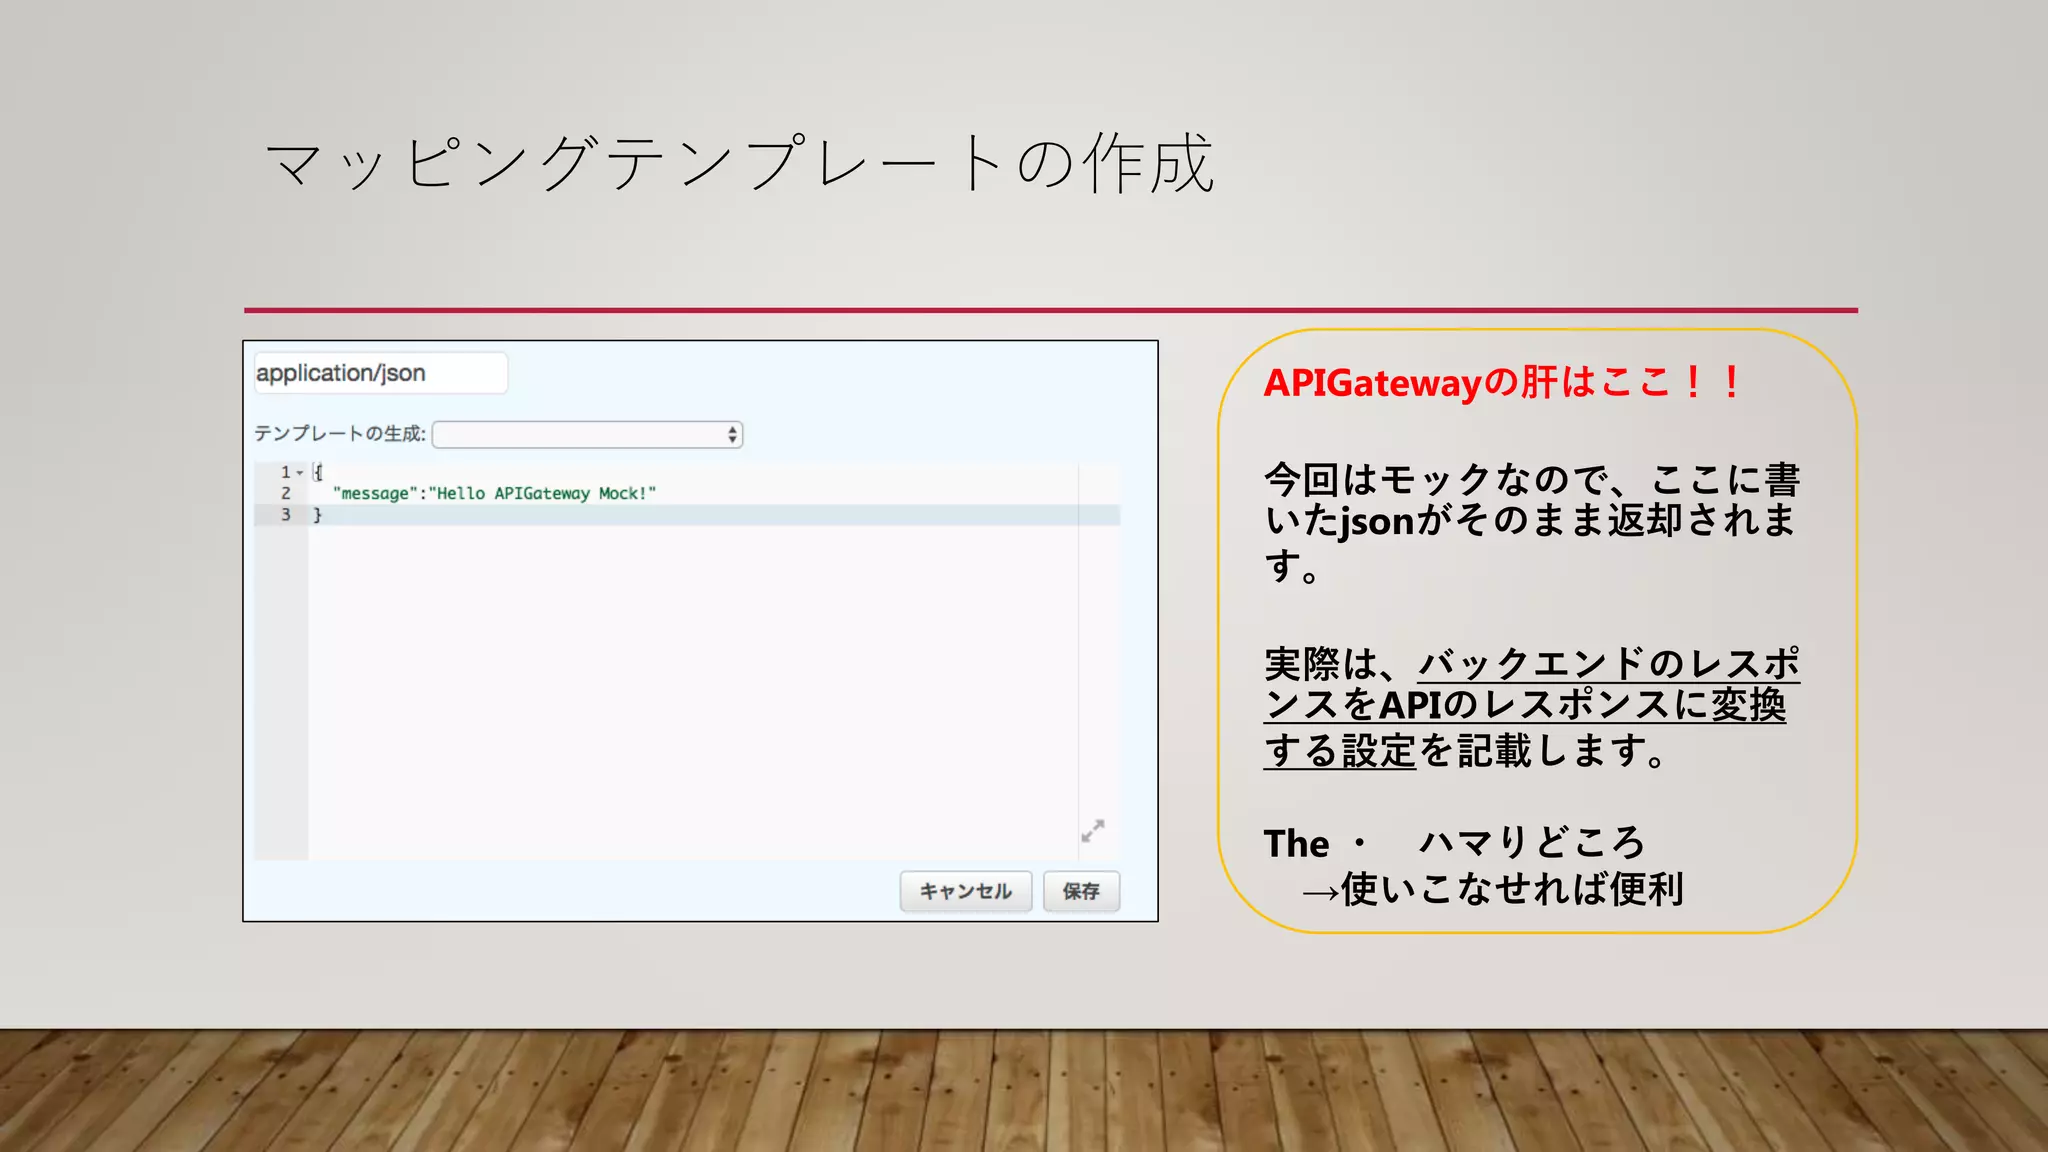Collapse the code fold arrow on line 1

pyautogui.click(x=300, y=472)
